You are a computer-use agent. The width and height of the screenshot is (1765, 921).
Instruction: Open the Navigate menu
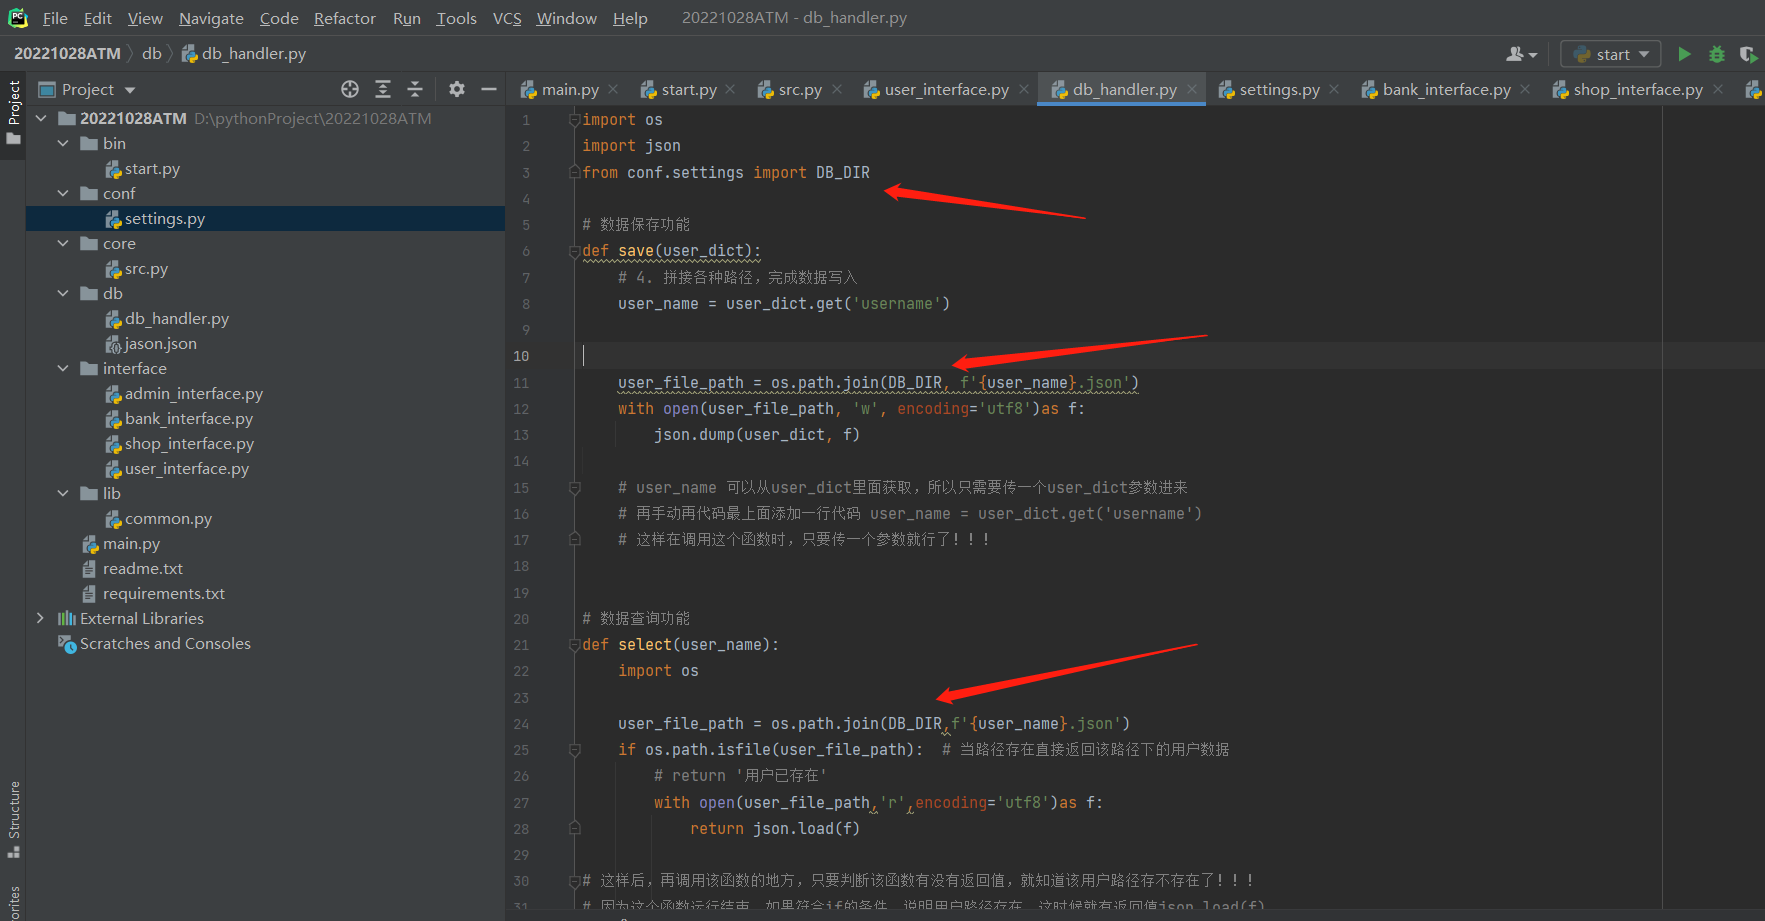(211, 18)
